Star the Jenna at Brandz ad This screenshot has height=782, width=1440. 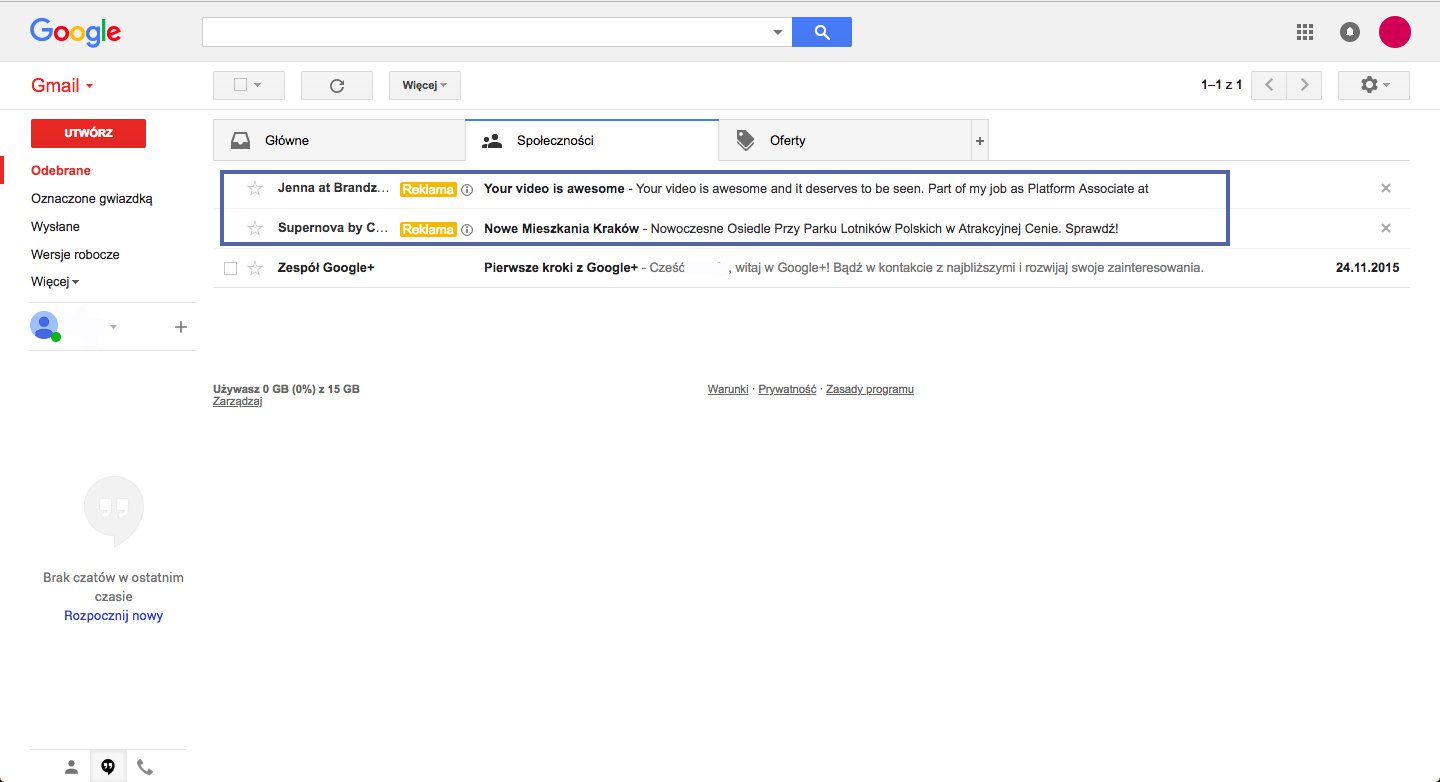tap(255, 189)
